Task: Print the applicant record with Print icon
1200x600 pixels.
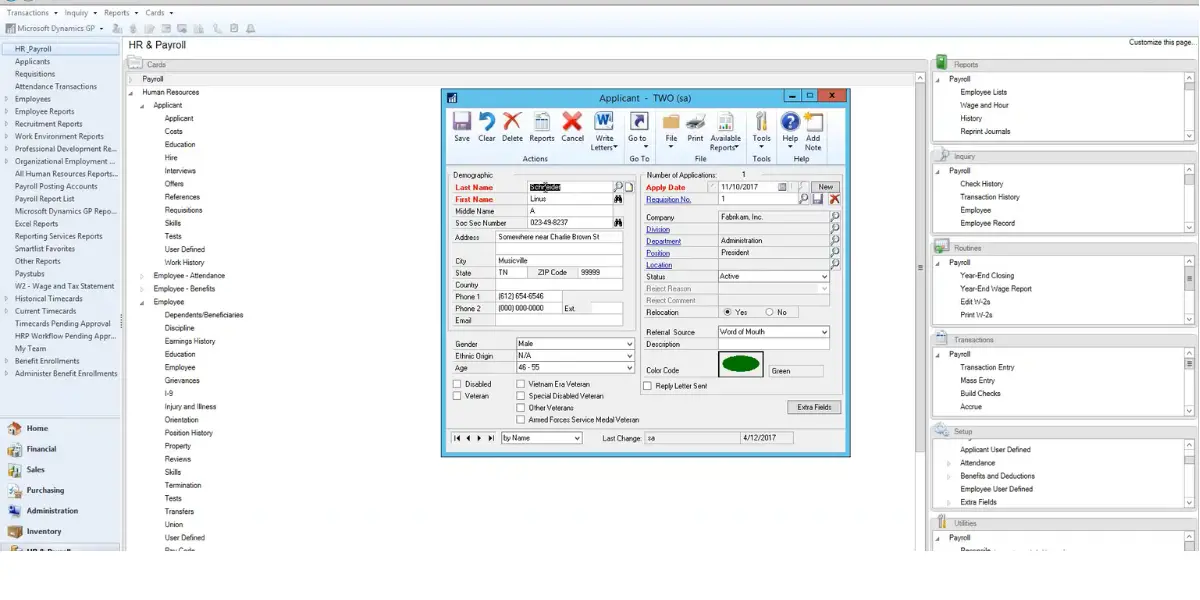Action: [x=695, y=127]
